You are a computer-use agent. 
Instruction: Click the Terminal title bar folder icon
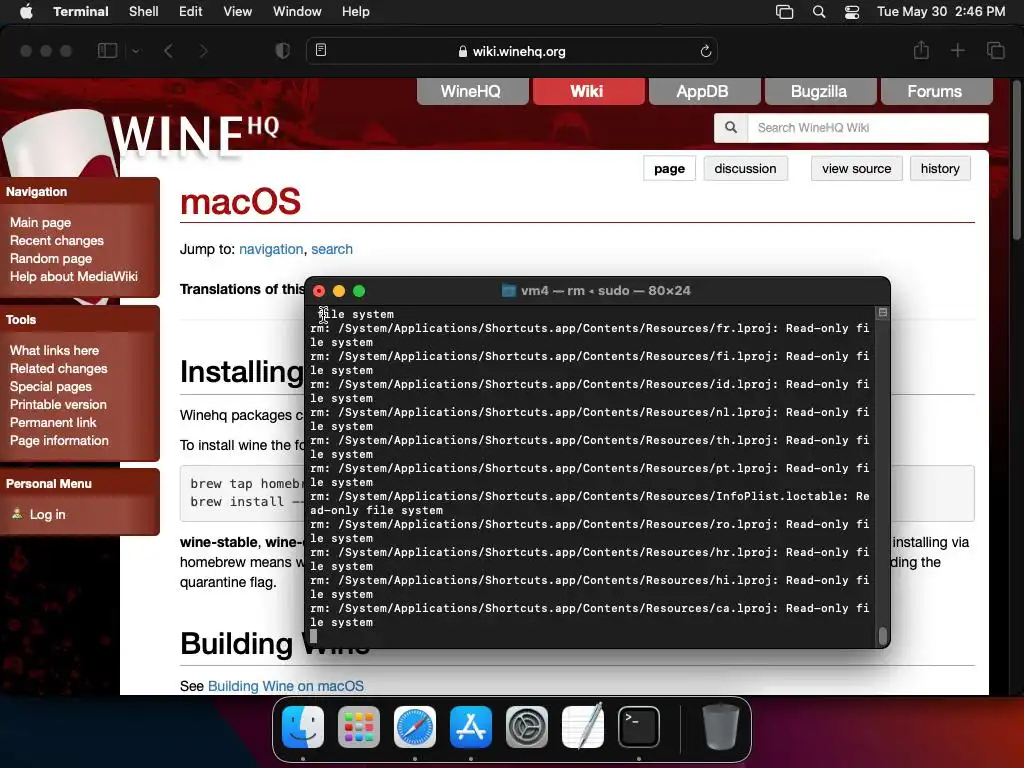[508, 291]
